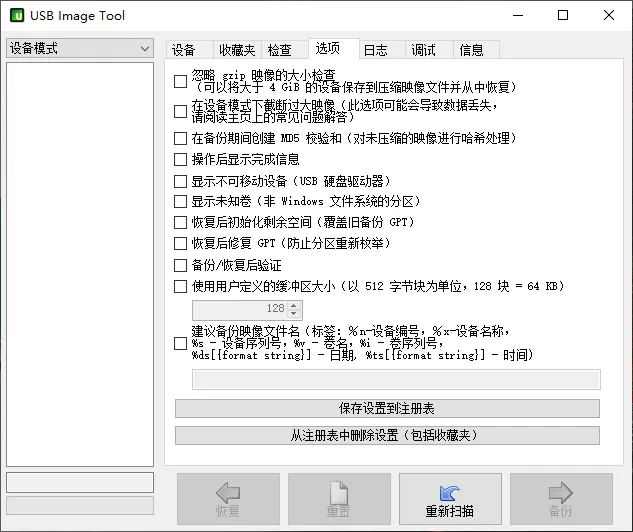This screenshot has height=532, width=633.
Task: Click the 重置 (Reset) document button
Action: (339, 499)
